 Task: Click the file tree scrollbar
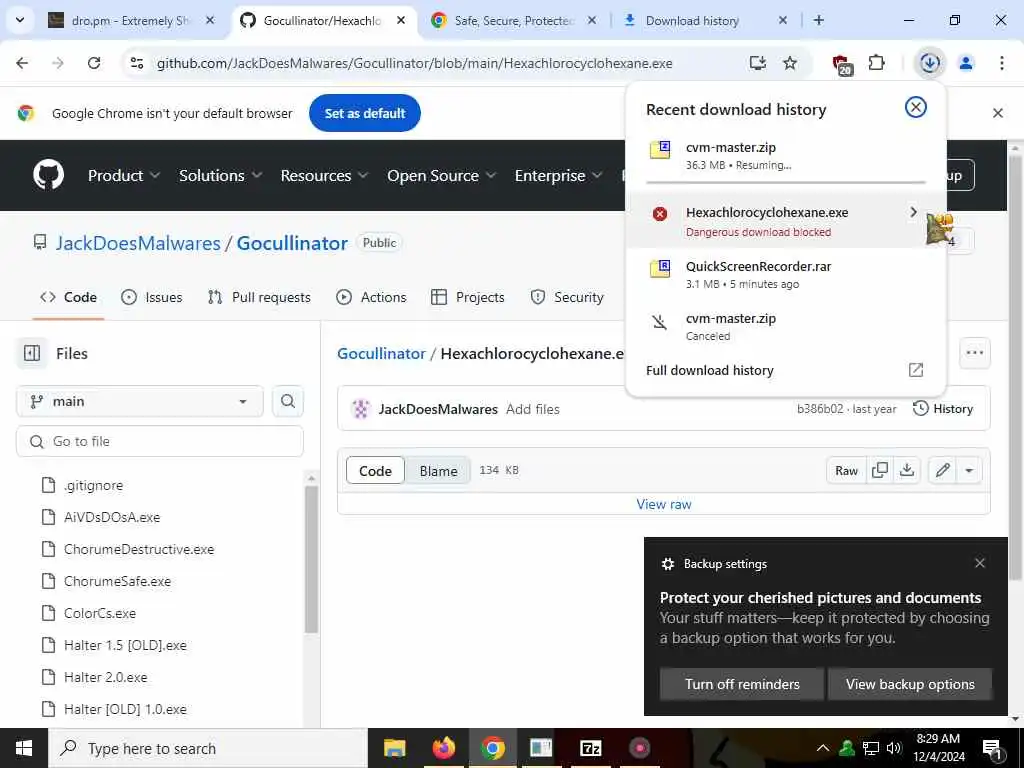click(312, 560)
